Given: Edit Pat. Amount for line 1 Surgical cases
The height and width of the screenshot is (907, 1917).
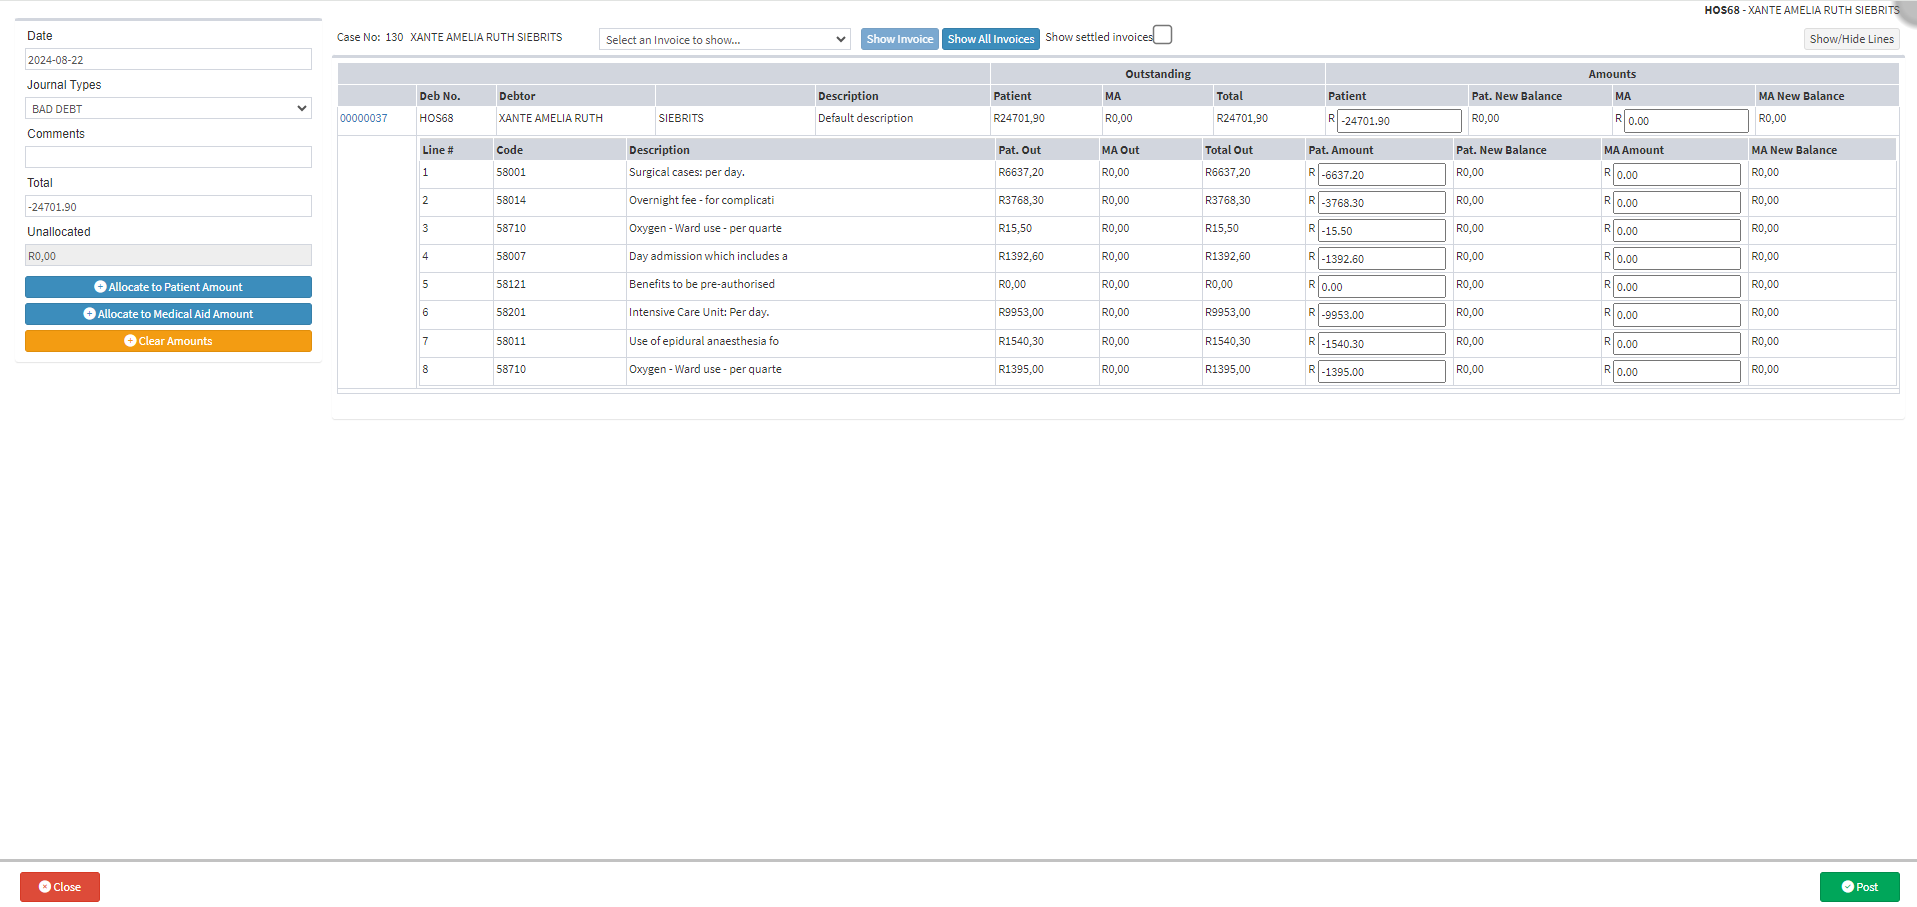Looking at the screenshot, I should point(1380,175).
